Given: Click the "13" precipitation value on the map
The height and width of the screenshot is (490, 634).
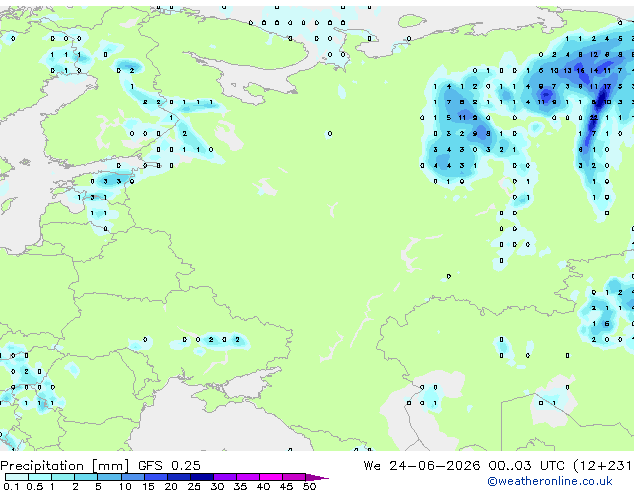Looking at the screenshot, I should point(567,70).
